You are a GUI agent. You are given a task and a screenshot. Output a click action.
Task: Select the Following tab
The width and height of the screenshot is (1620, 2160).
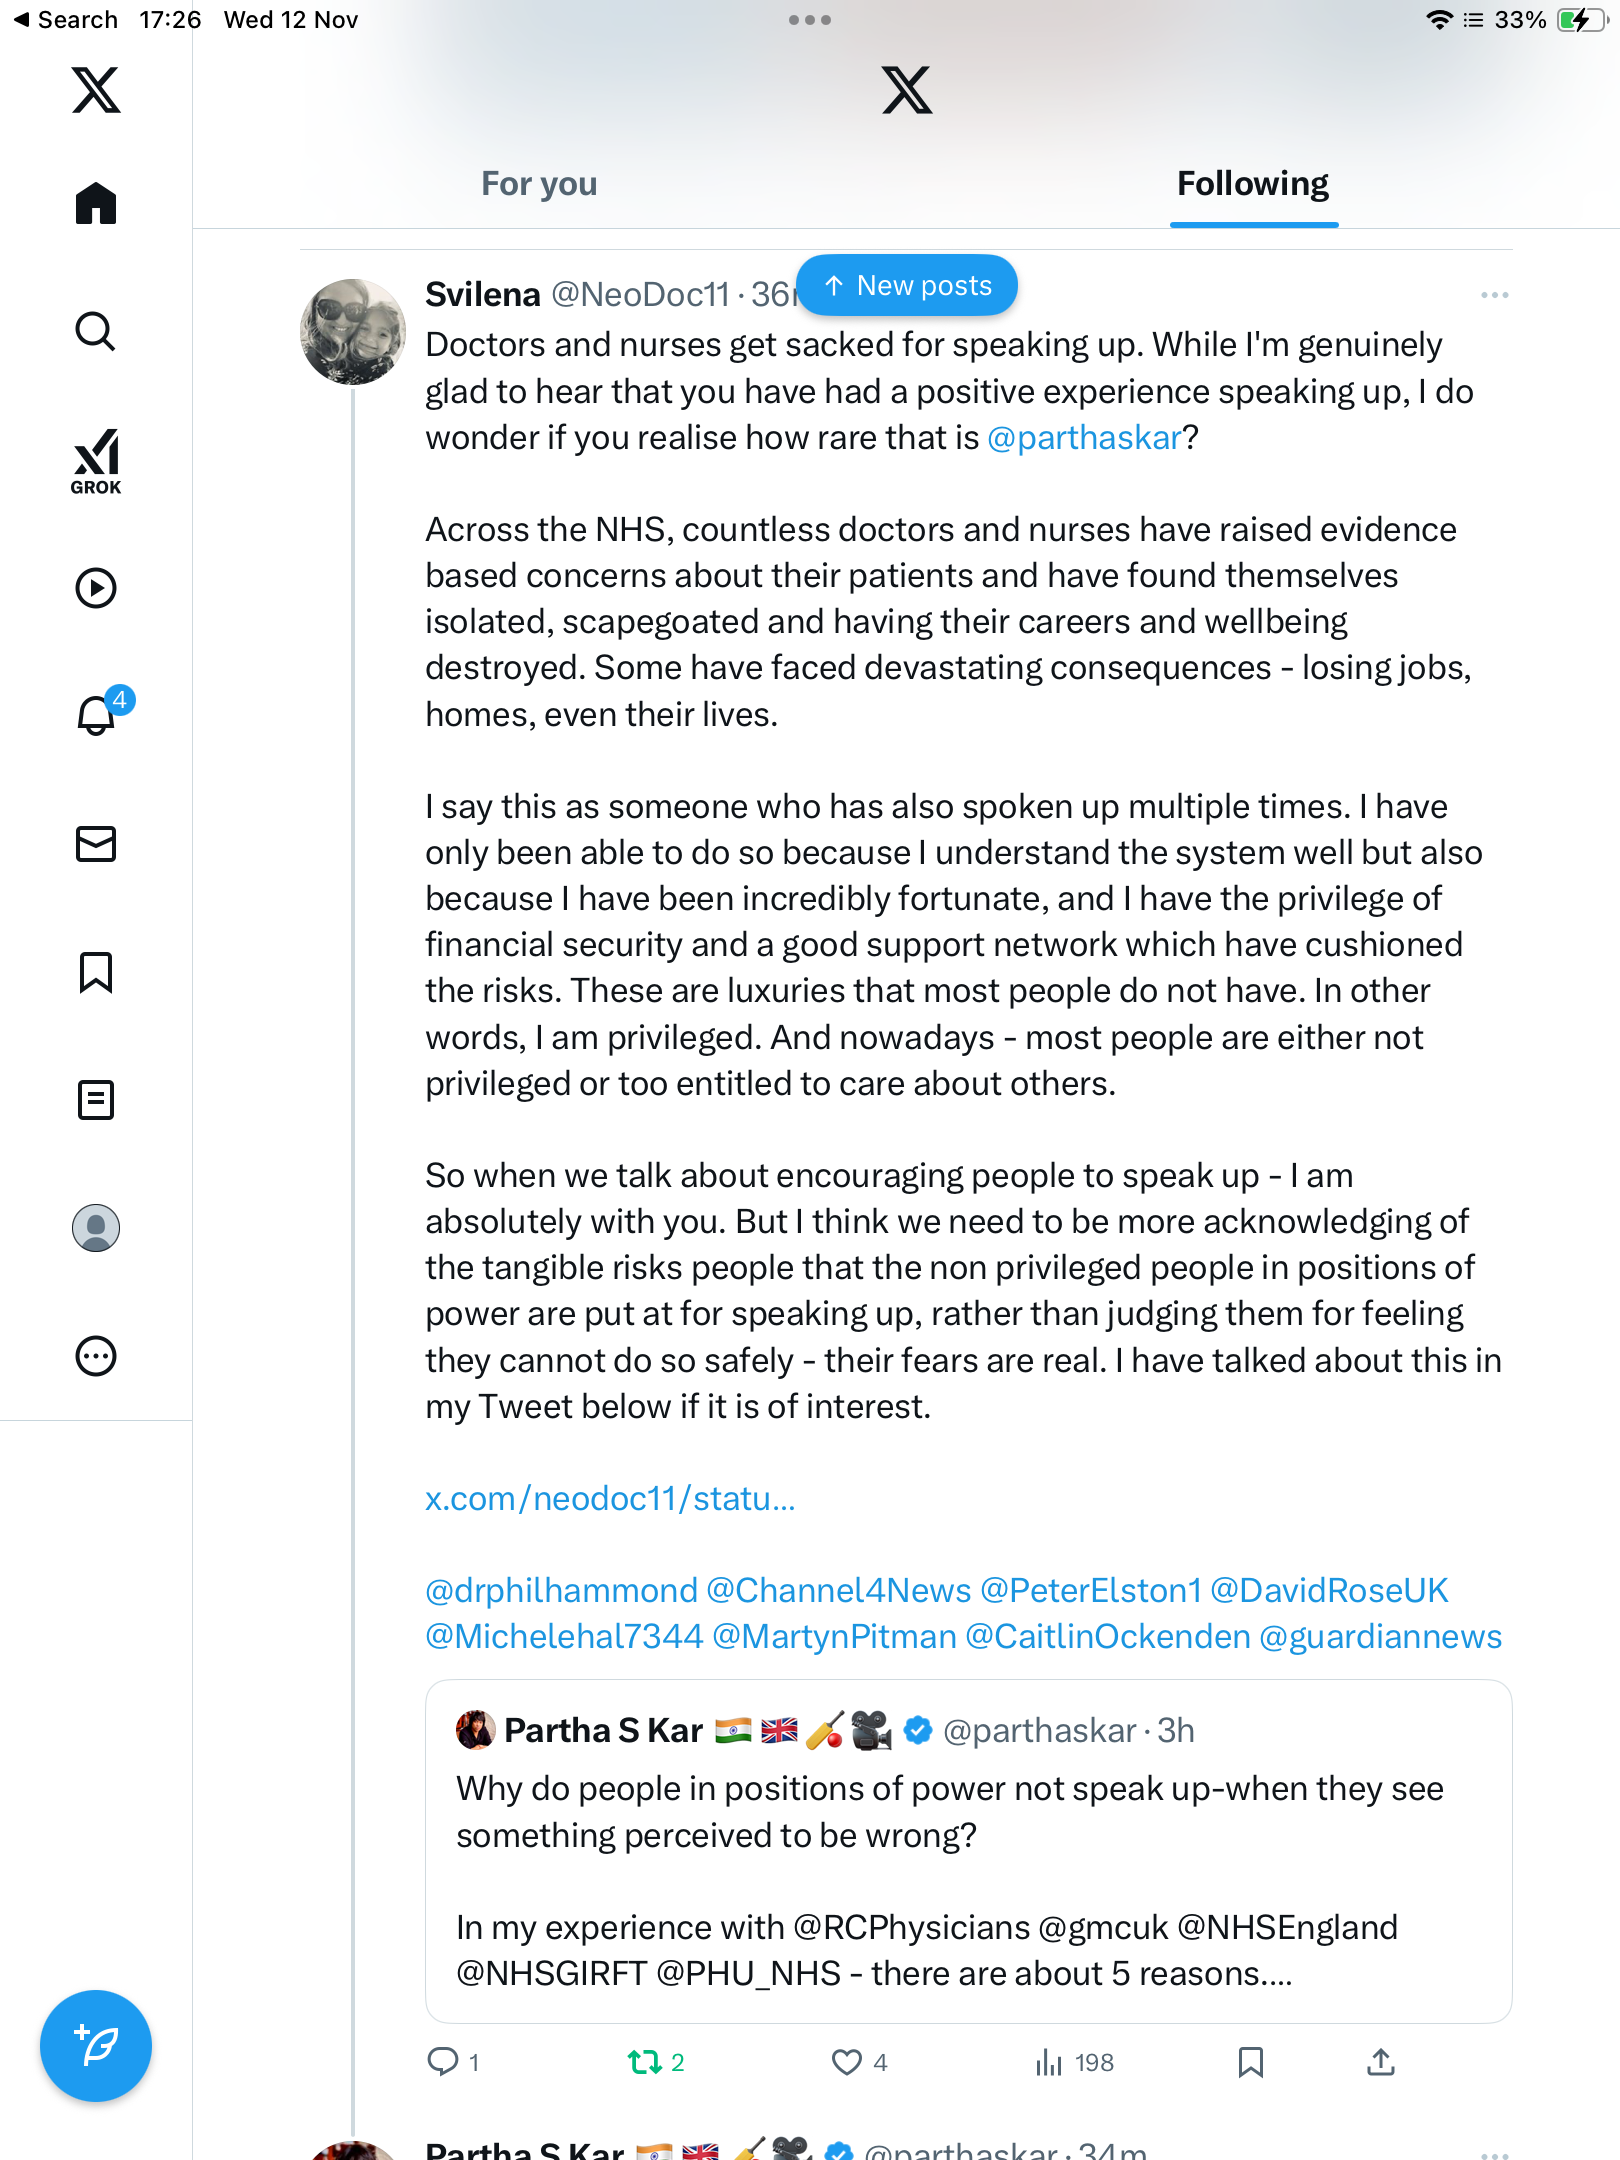1253,184
